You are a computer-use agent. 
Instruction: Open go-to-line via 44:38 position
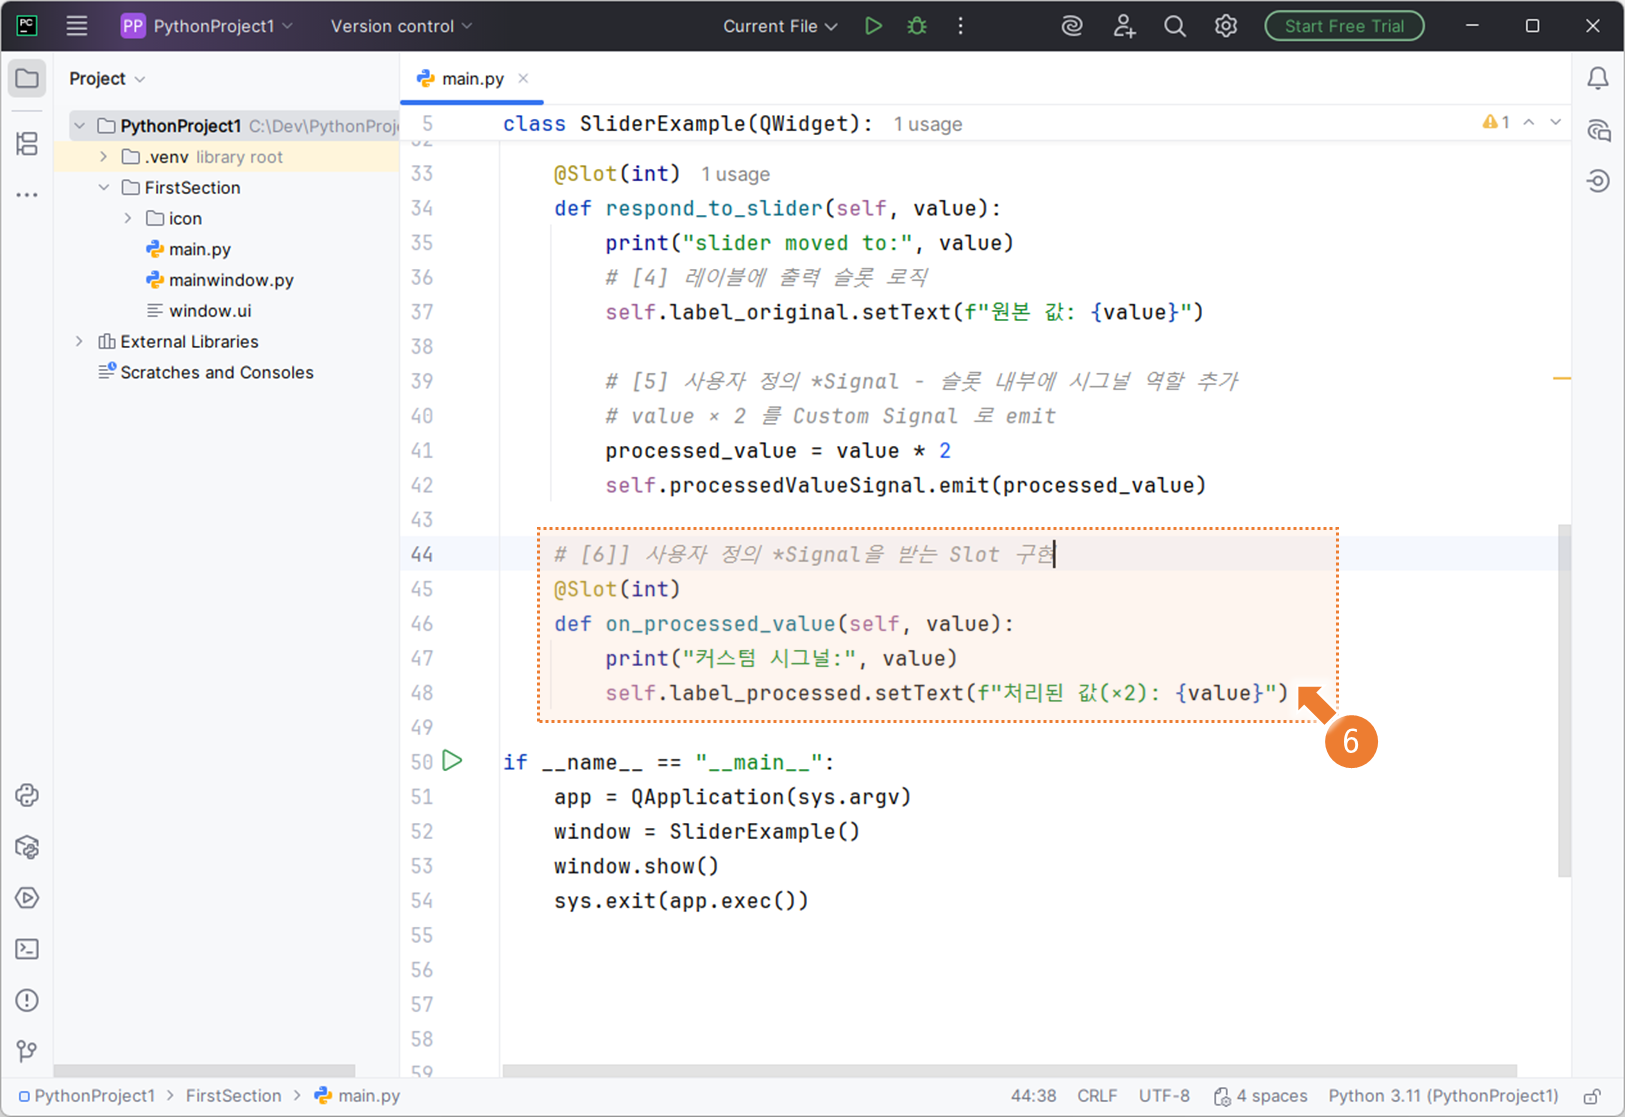point(1033,1096)
